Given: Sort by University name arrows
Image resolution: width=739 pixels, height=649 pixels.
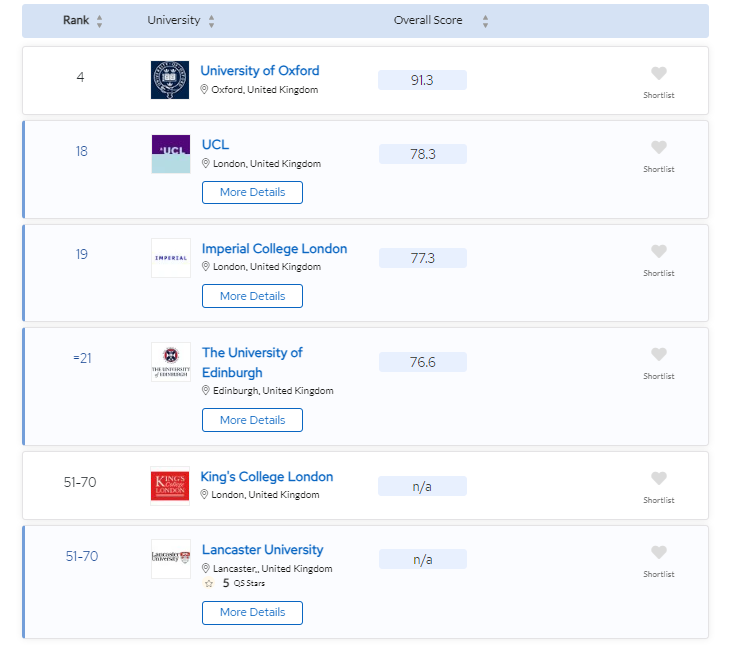Looking at the screenshot, I should [x=212, y=21].
